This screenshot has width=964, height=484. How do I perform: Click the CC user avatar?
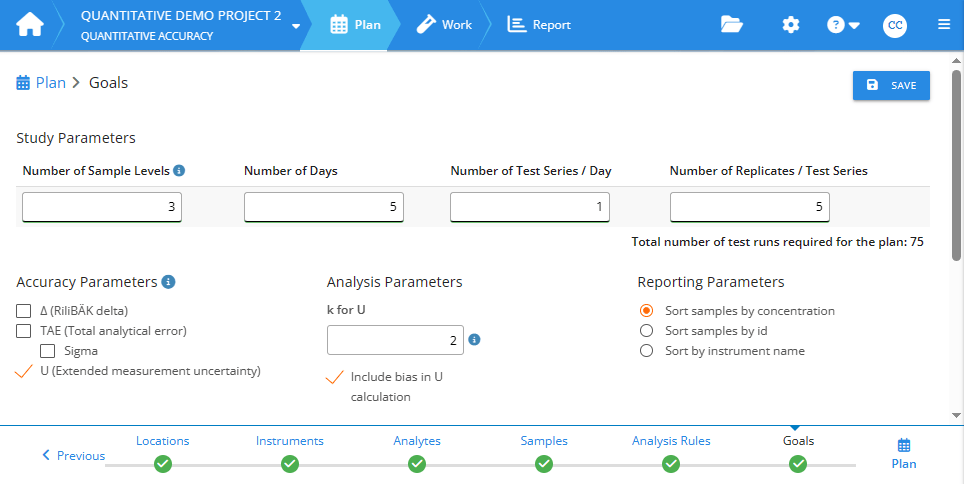pos(894,26)
